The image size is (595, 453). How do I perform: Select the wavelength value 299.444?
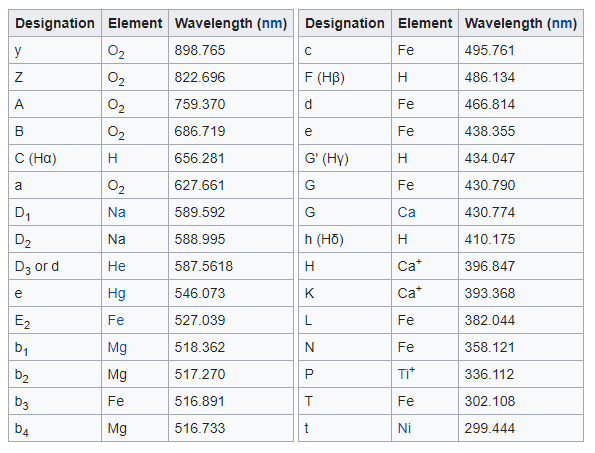click(x=490, y=428)
